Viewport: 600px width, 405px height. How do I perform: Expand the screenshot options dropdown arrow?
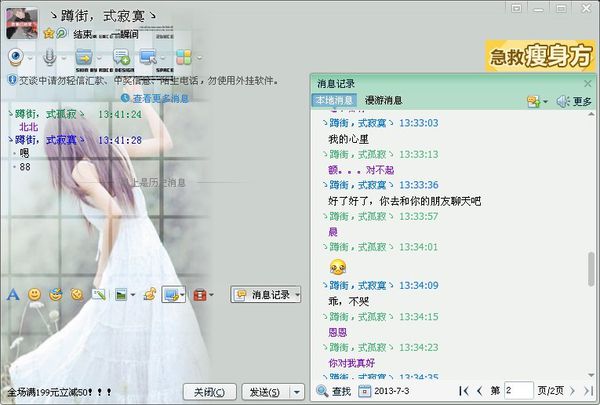182,295
